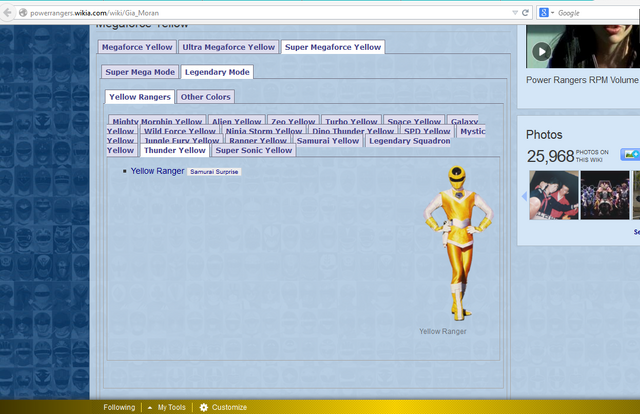
Task: Switch to Other Colors tab
Action: coord(206,97)
